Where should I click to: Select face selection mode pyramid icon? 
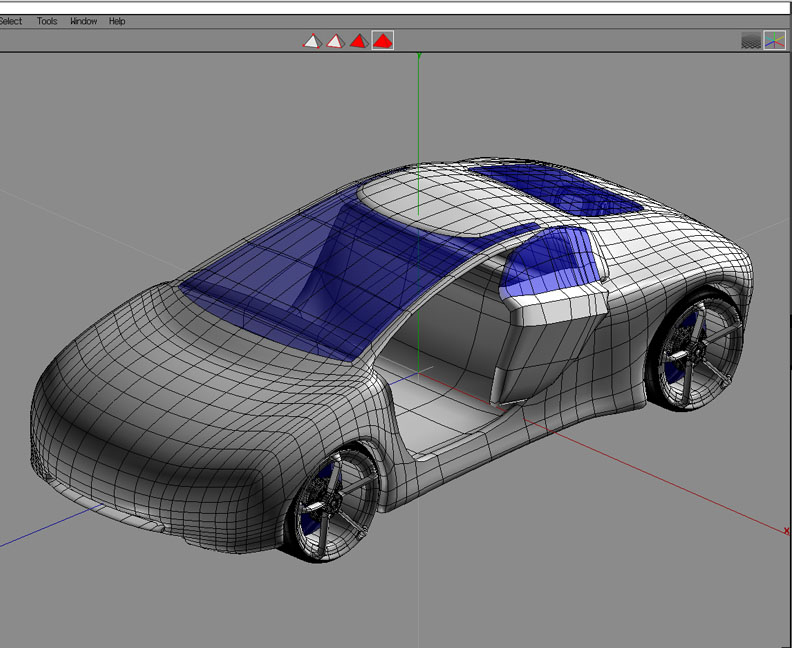pyautogui.click(x=359, y=41)
